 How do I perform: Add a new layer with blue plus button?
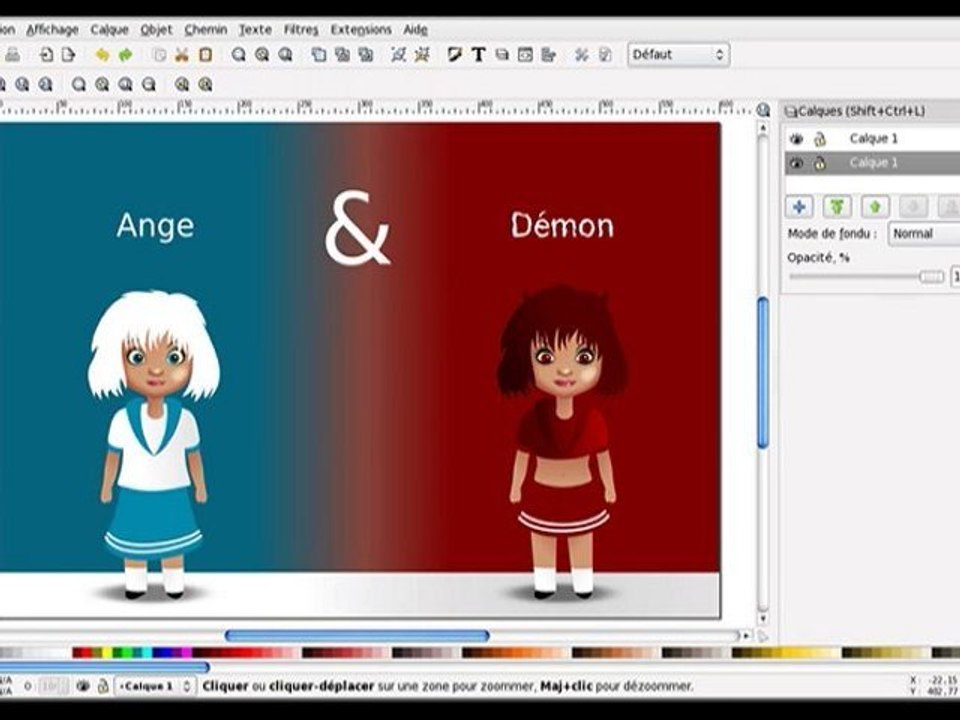click(x=799, y=207)
